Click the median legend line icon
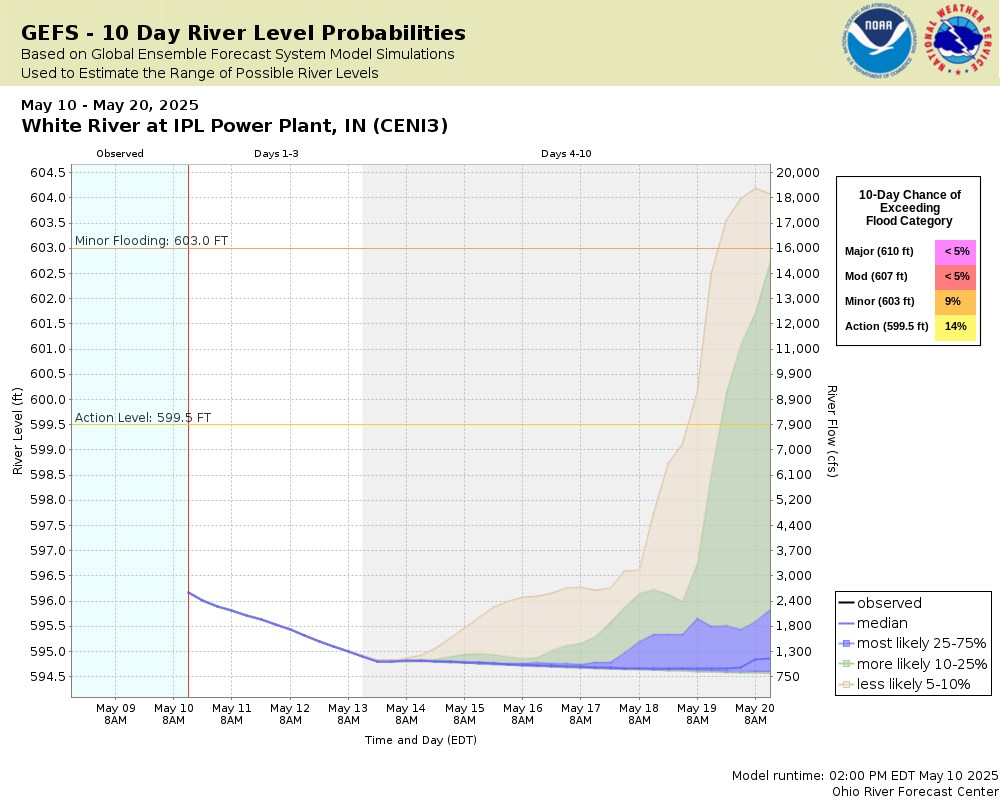The image size is (1000, 800). click(x=846, y=623)
